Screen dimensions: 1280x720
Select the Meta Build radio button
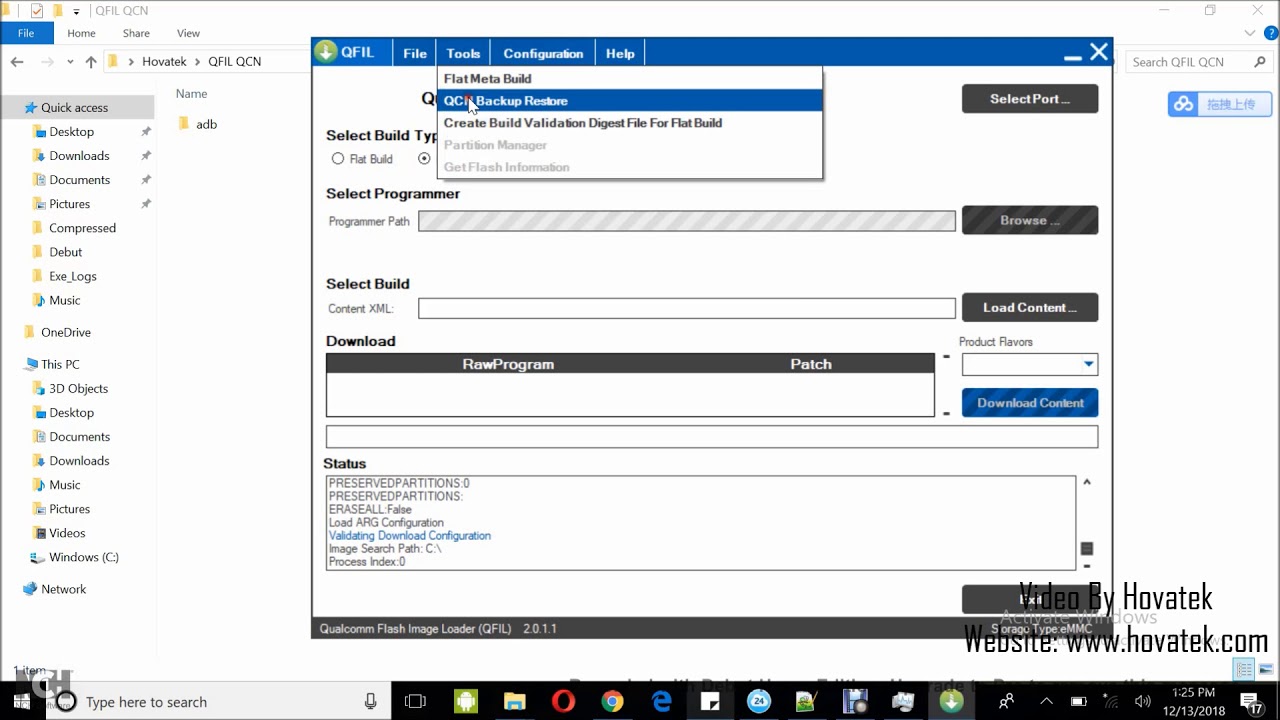(x=424, y=159)
